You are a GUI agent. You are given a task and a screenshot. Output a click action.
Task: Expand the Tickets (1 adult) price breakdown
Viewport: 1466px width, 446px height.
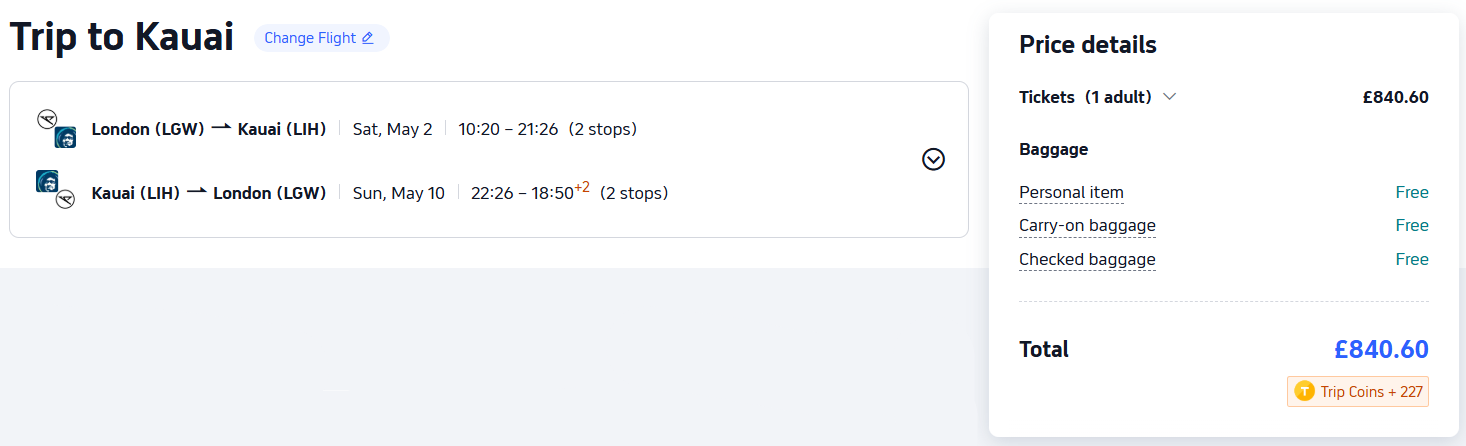(1169, 97)
